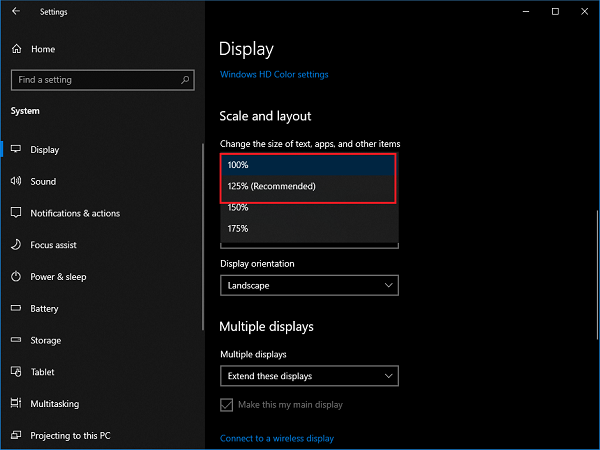Open Notifications & actions settings
The image size is (600, 450).
[x=74, y=213]
